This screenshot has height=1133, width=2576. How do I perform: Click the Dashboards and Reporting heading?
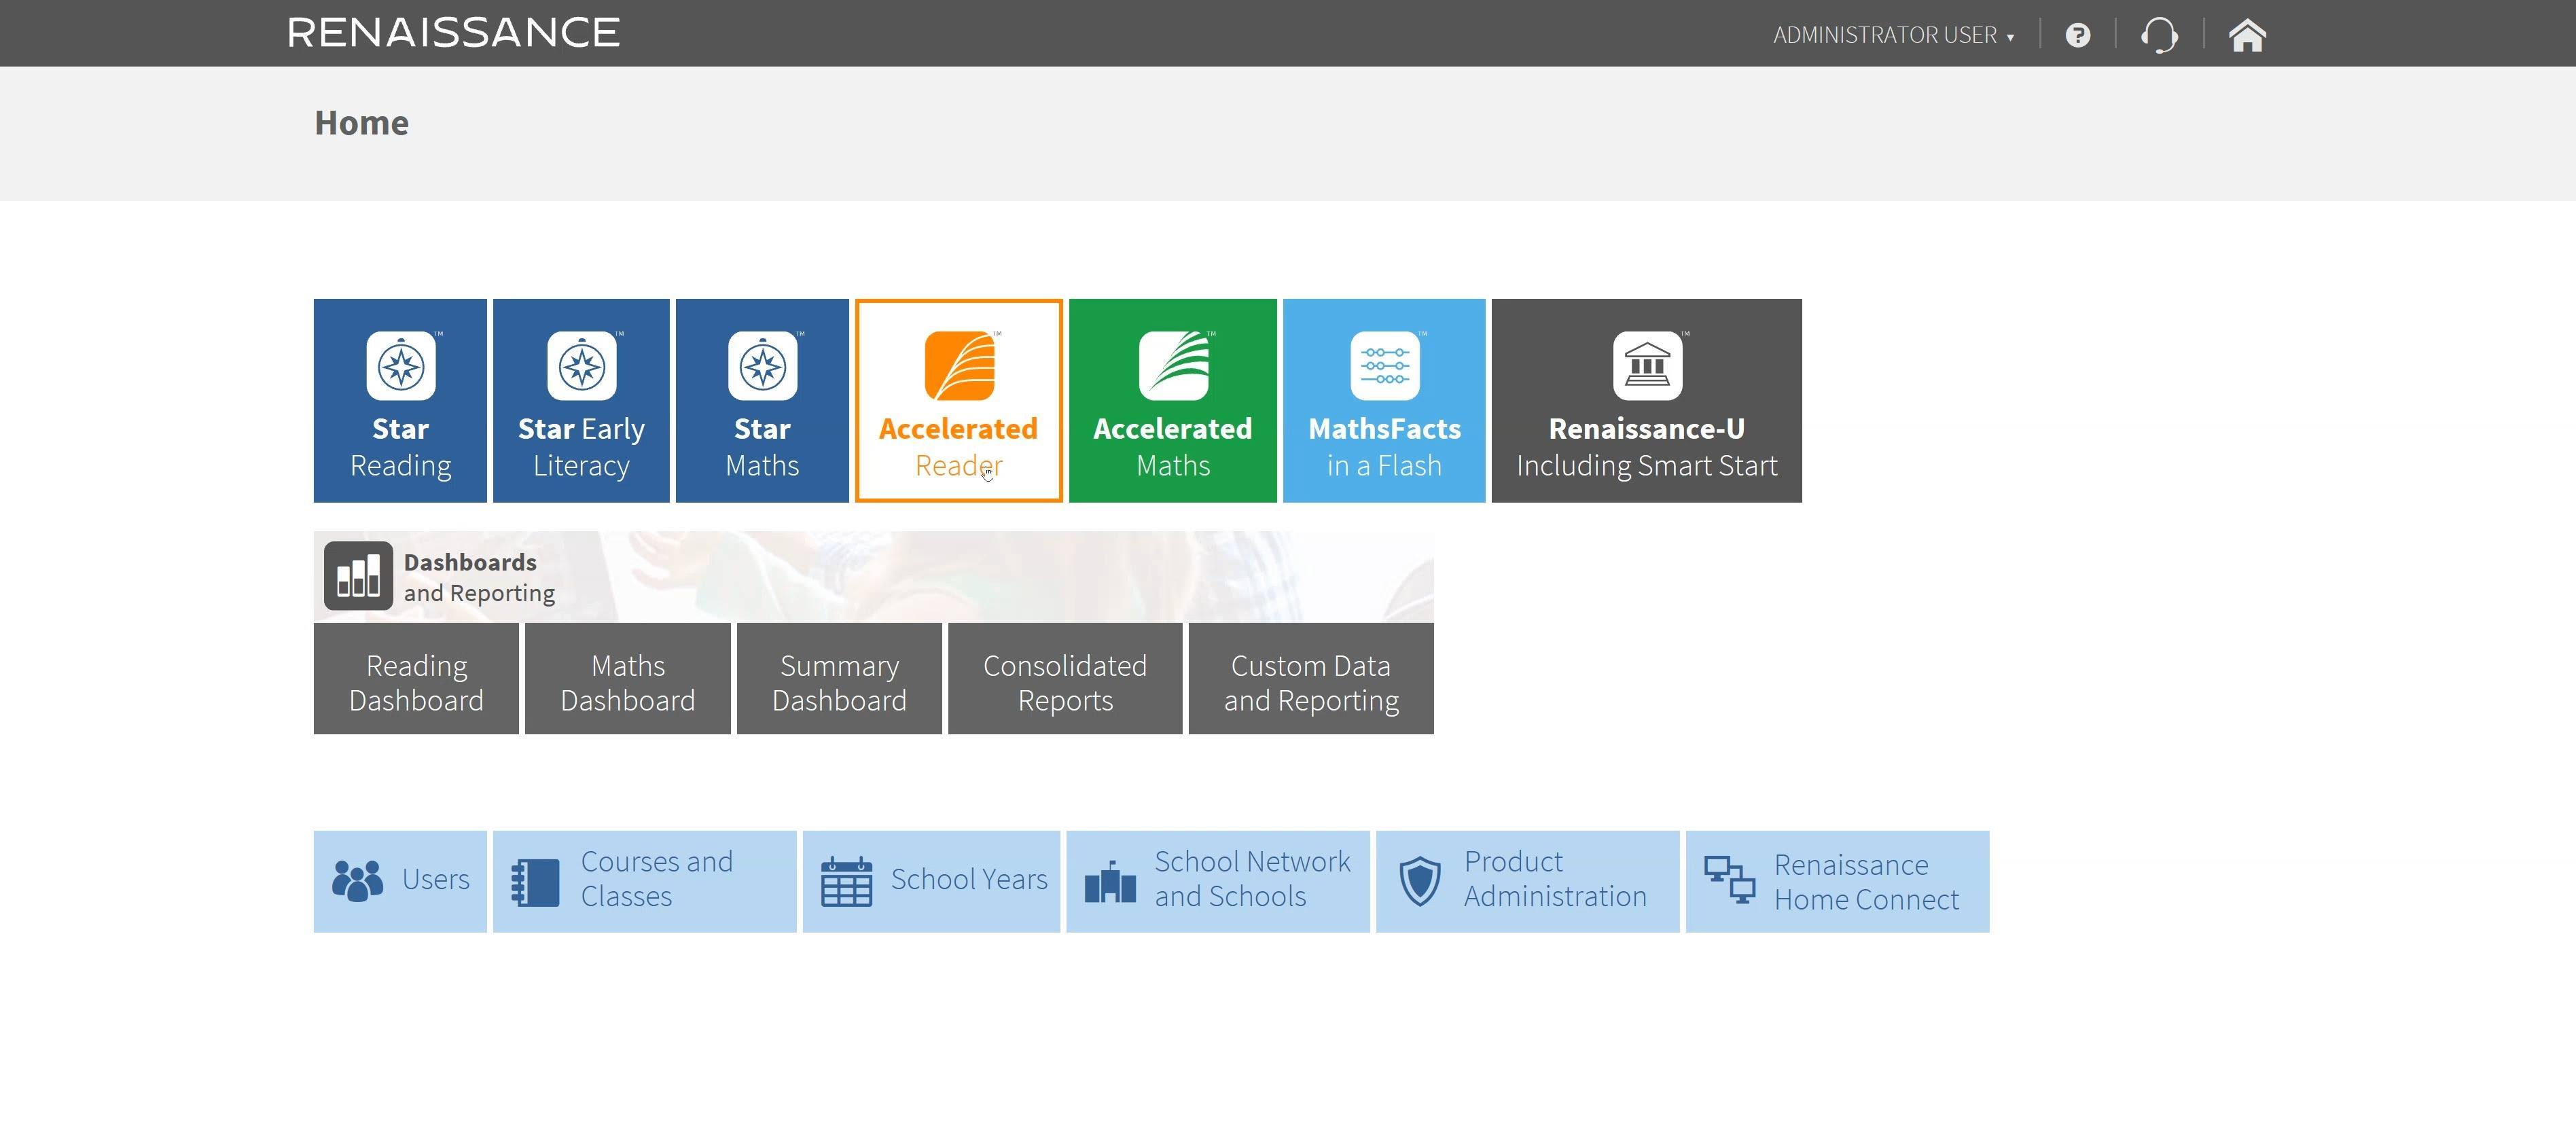pyautogui.click(x=479, y=577)
